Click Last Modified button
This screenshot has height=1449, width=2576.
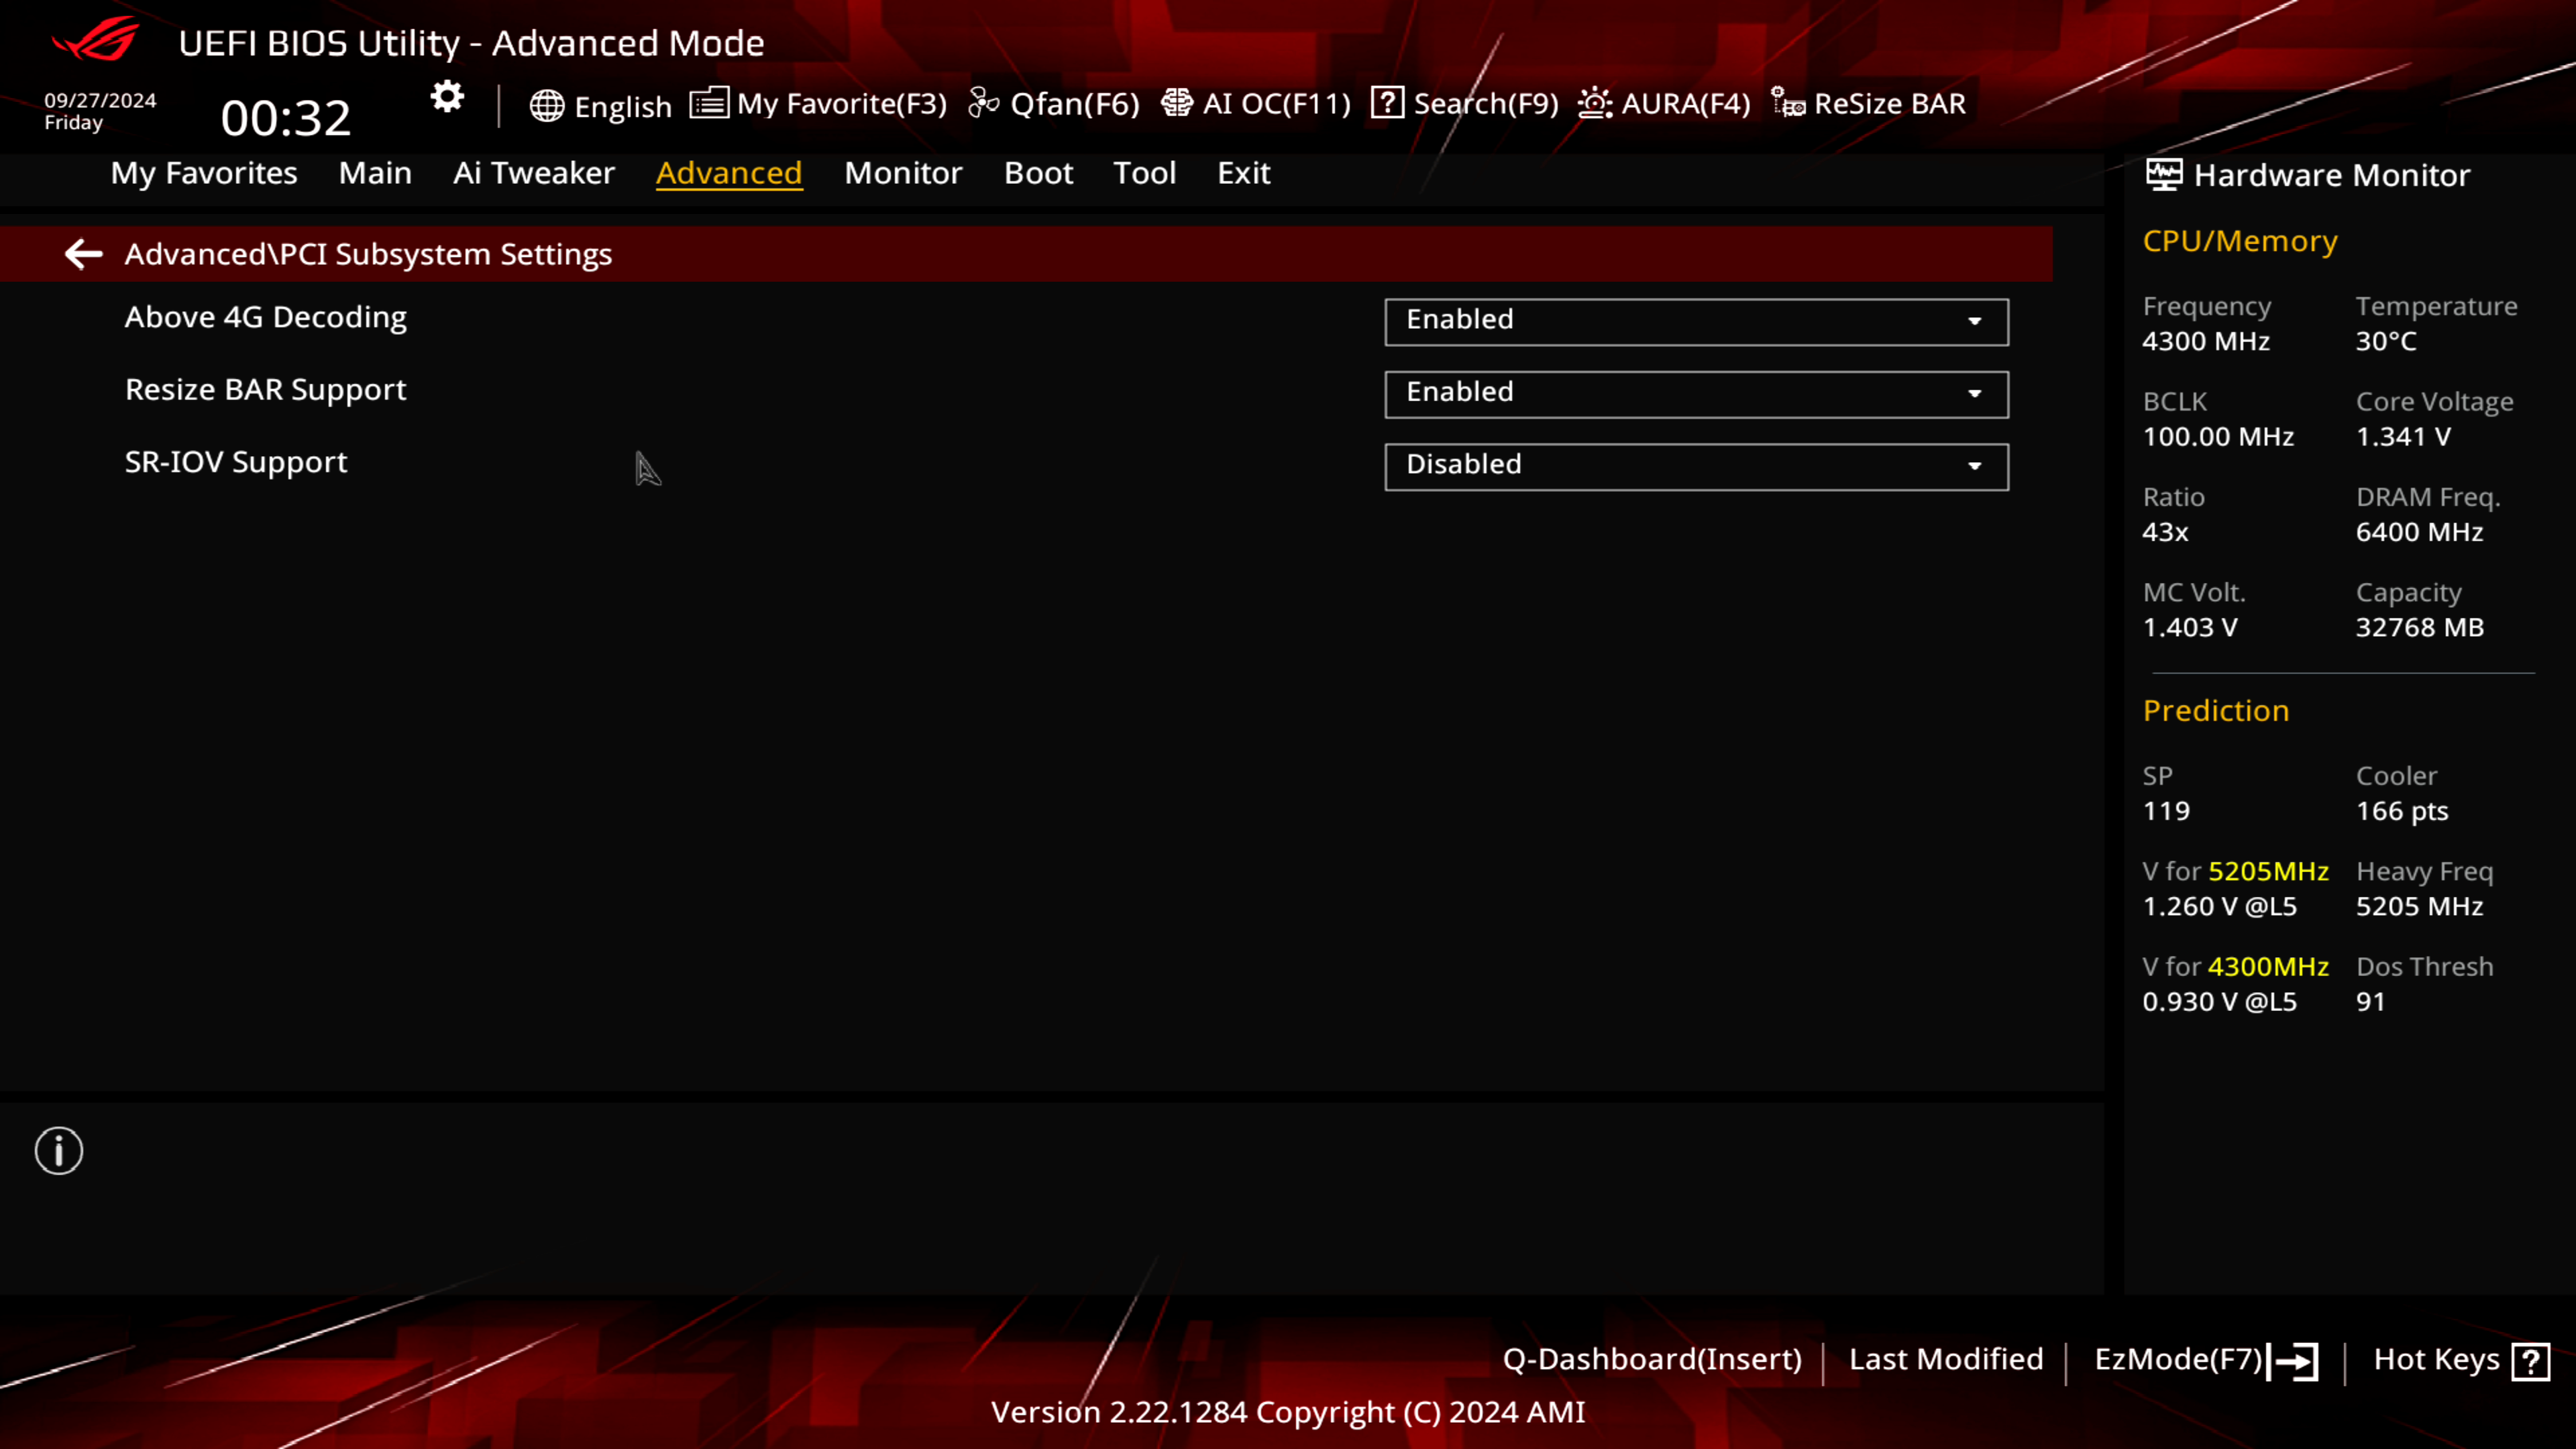coord(1944,1358)
